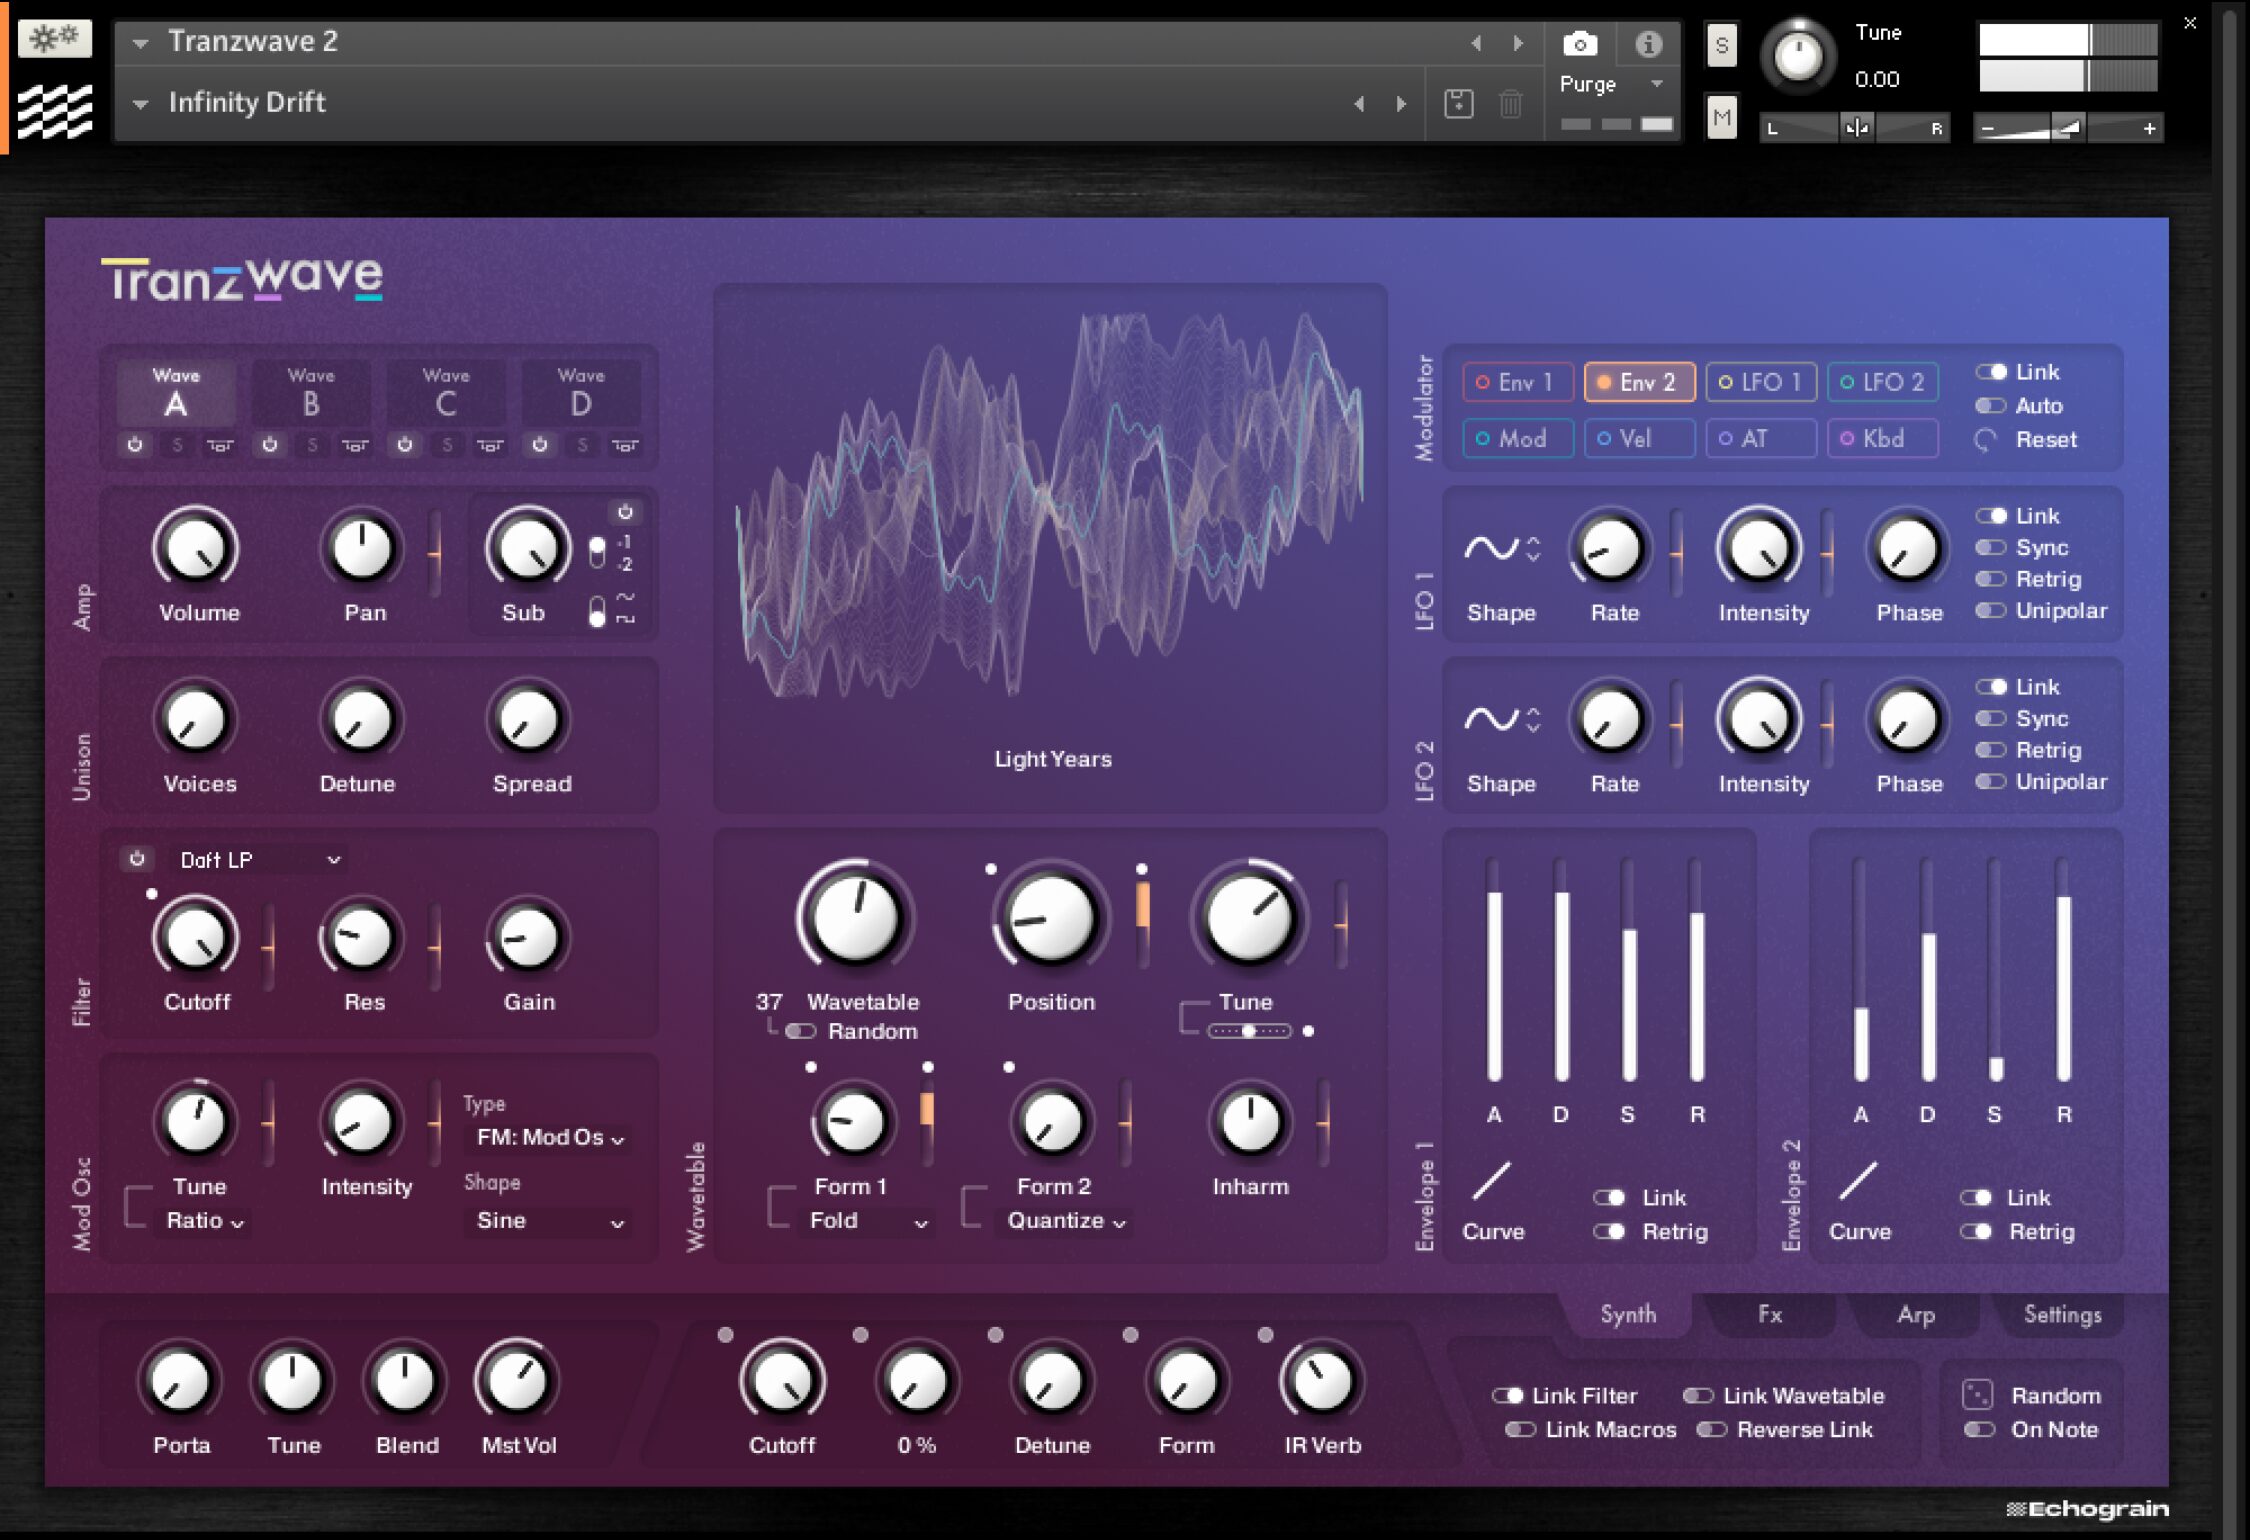The height and width of the screenshot is (1540, 2250).
Task: Solo the instrument with S button
Action: click(x=1721, y=45)
